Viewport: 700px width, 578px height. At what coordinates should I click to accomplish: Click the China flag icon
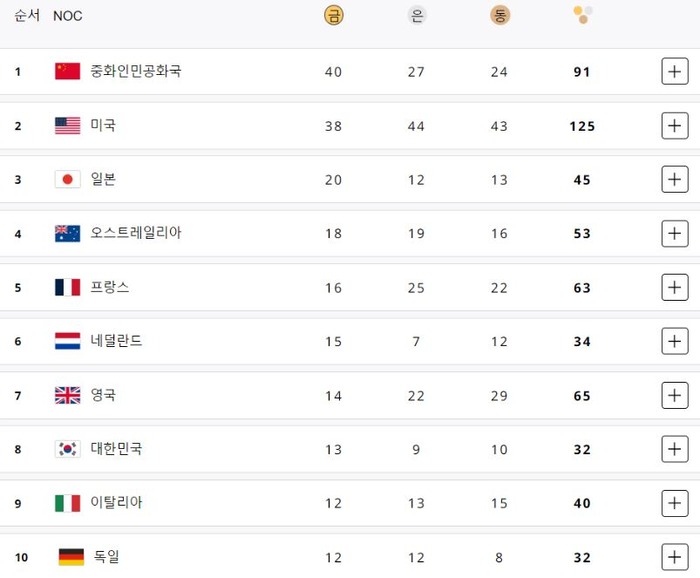(67, 71)
